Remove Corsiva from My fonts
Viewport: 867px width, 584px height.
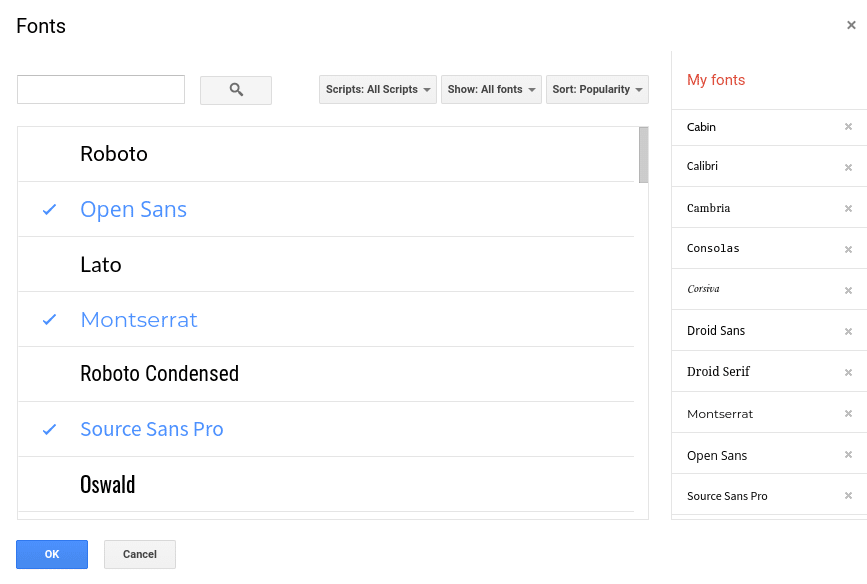click(848, 290)
